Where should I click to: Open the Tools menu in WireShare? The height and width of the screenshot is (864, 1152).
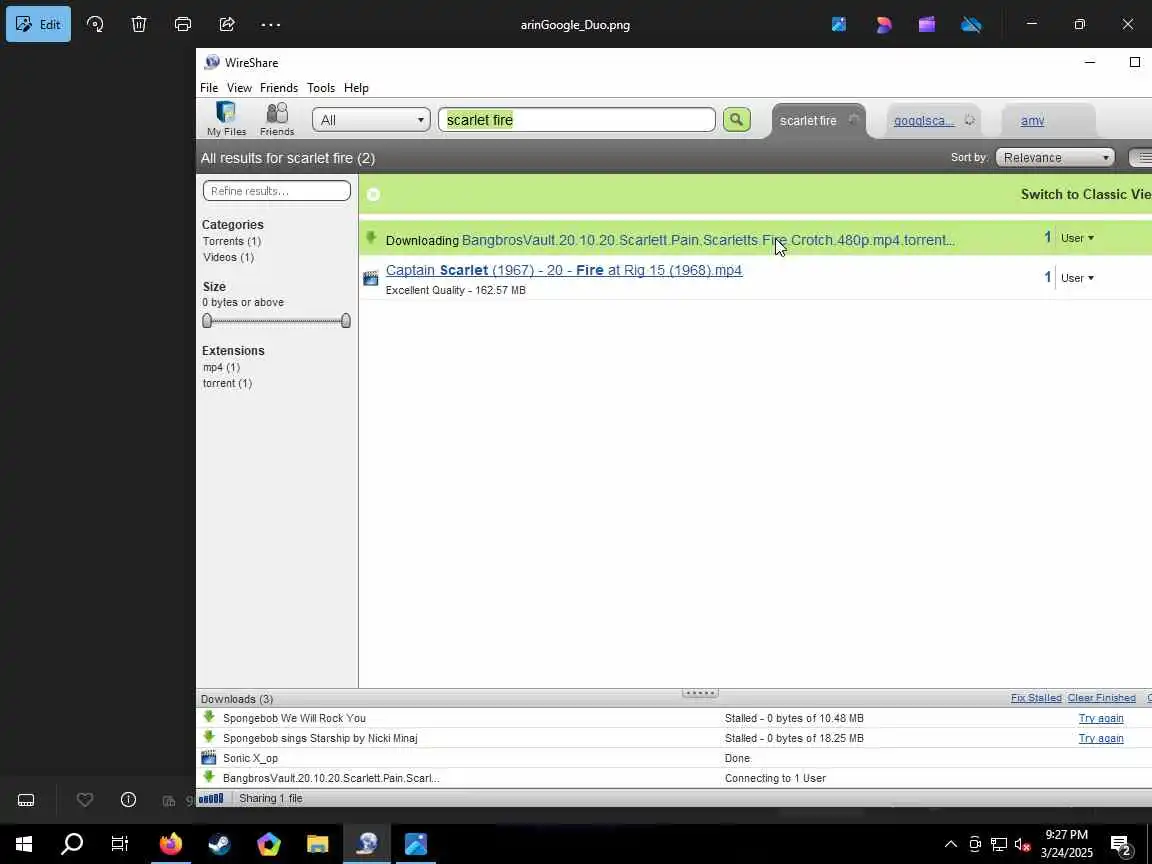[321, 87]
